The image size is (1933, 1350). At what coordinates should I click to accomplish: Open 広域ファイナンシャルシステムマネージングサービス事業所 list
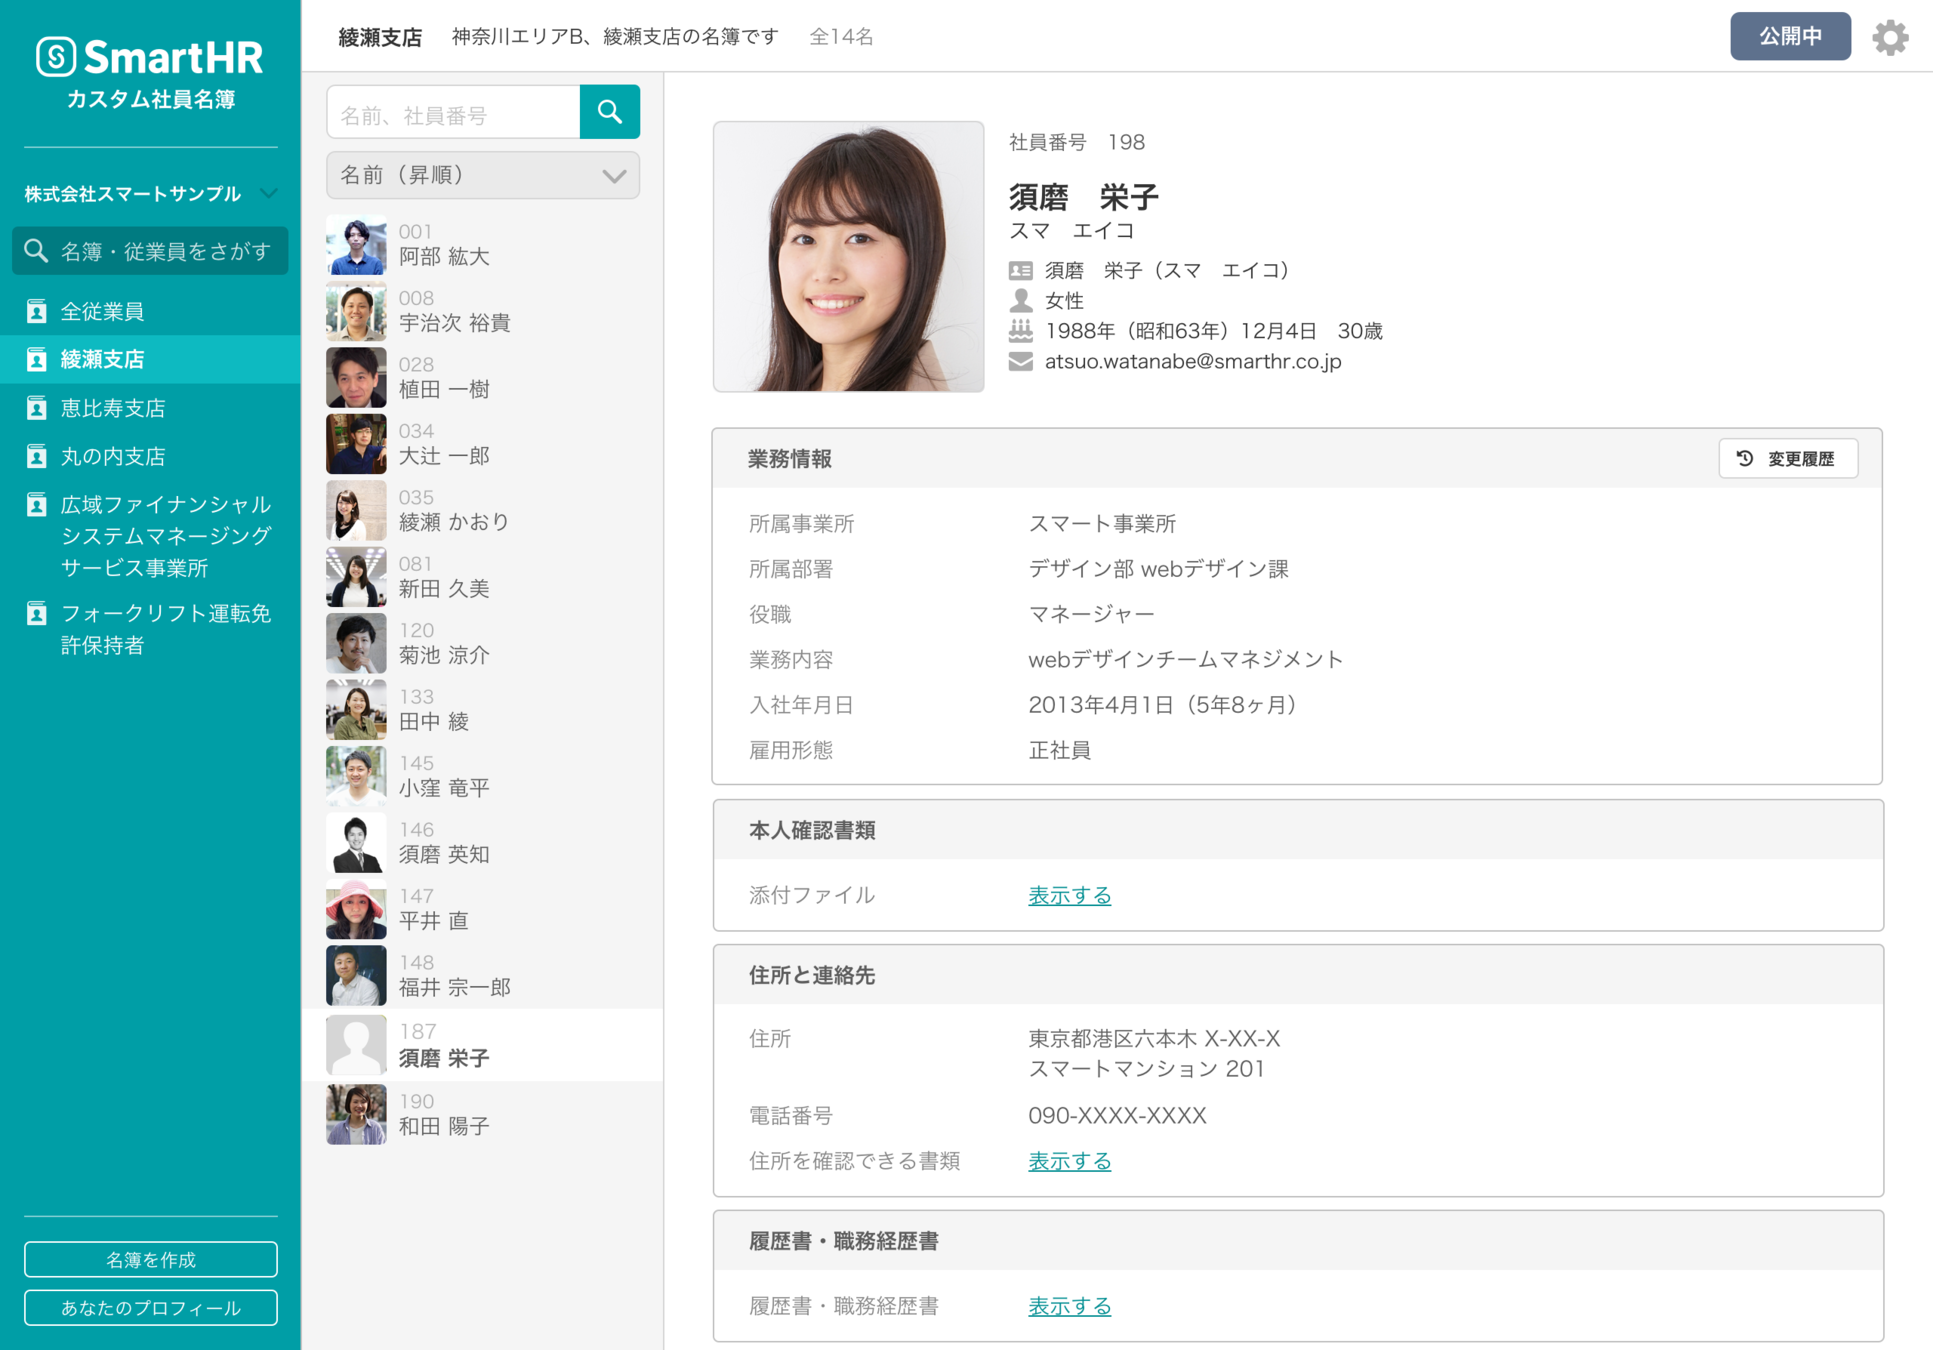click(165, 536)
